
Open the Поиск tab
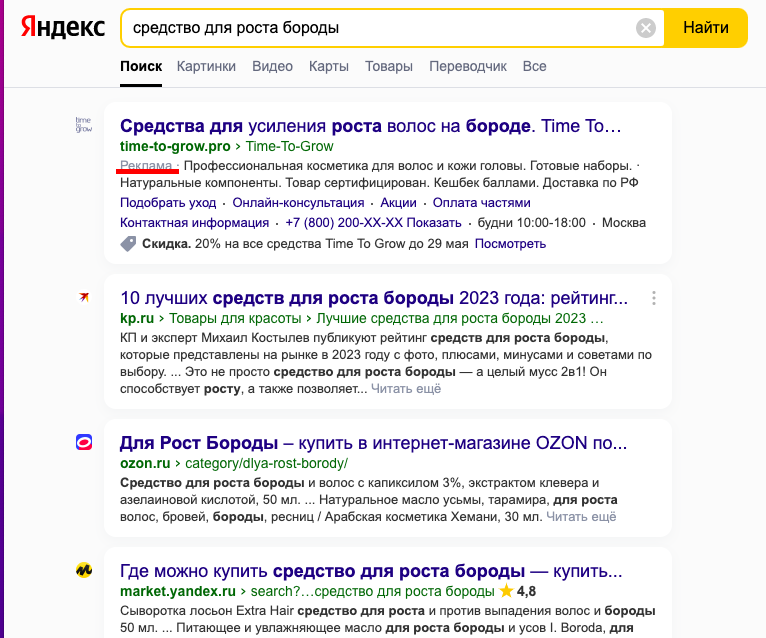click(x=141, y=66)
